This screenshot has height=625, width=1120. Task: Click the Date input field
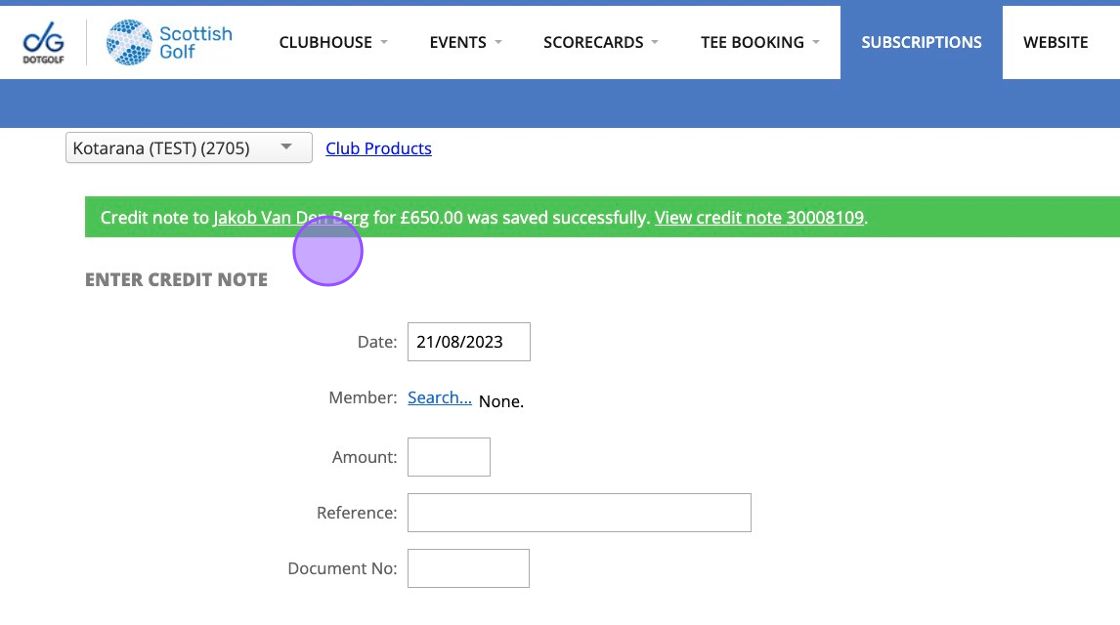pos(468,342)
